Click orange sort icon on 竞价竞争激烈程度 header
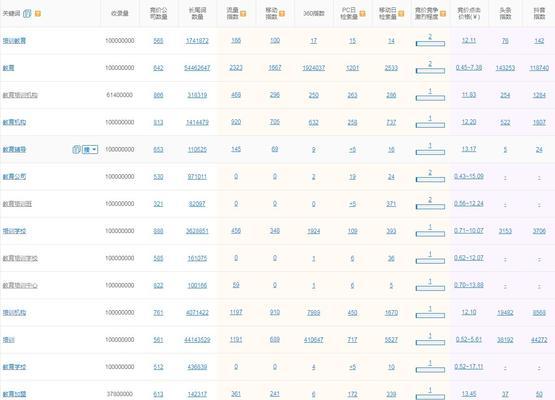This screenshot has height=400, width=555. tap(443, 14)
